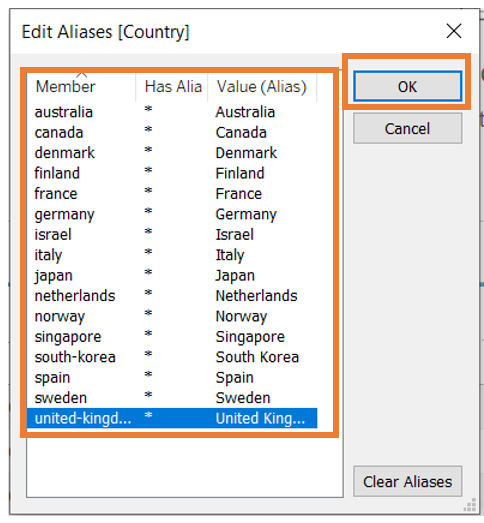Click the resize grip at dialog corner
The height and width of the screenshot is (523, 484).
coord(470,505)
